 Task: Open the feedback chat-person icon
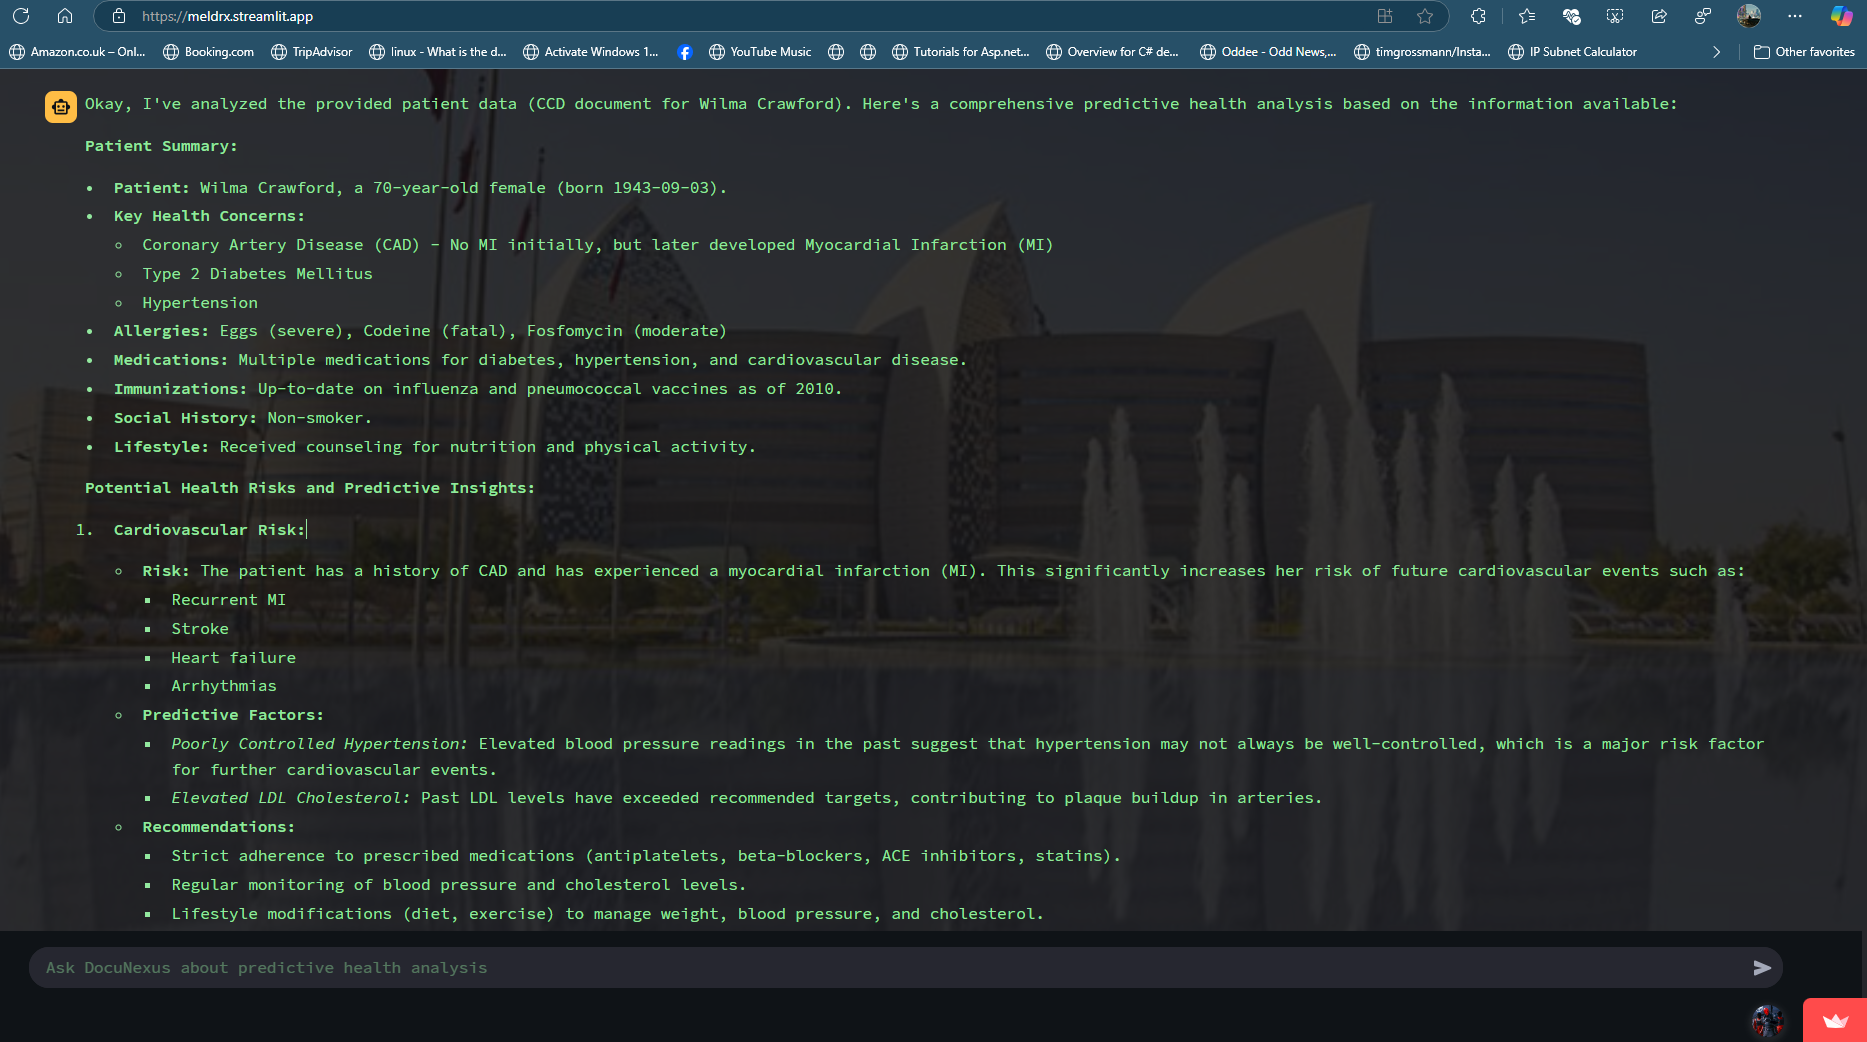click(1703, 16)
